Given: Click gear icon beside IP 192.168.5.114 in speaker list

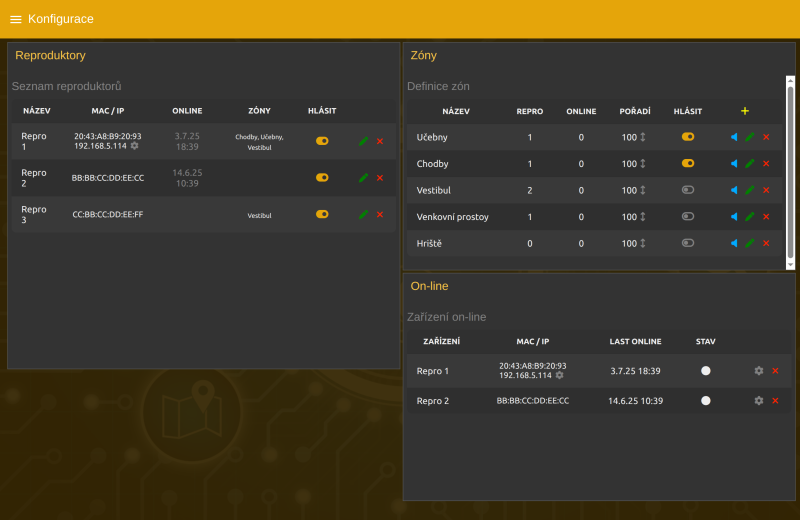Looking at the screenshot, I should (x=135, y=146).
